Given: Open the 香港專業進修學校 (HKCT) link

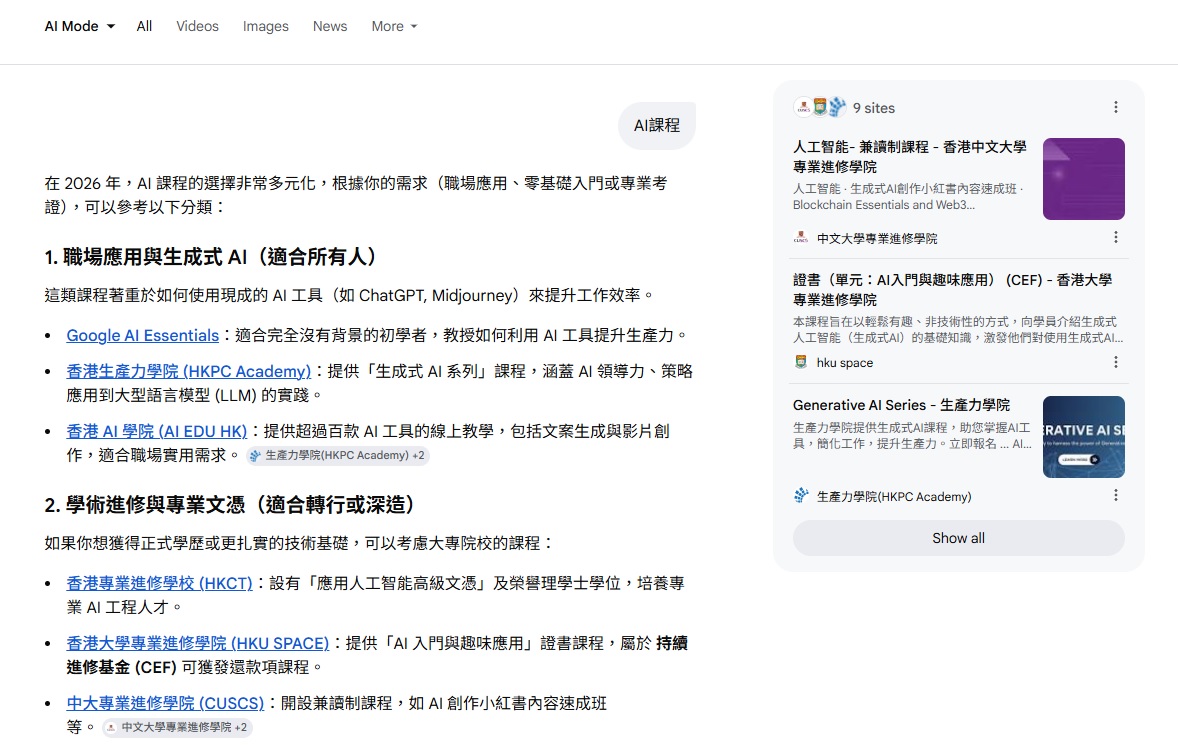Looking at the screenshot, I should click(x=159, y=583).
